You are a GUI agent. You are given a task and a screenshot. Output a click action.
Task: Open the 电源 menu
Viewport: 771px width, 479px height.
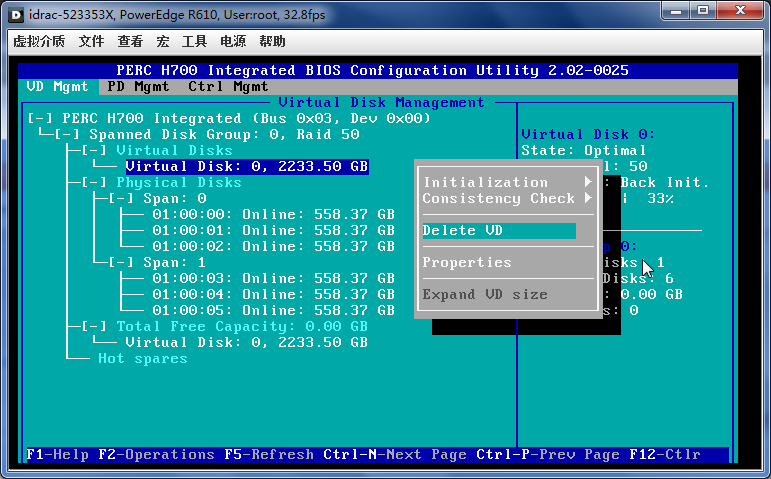click(233, 41)
